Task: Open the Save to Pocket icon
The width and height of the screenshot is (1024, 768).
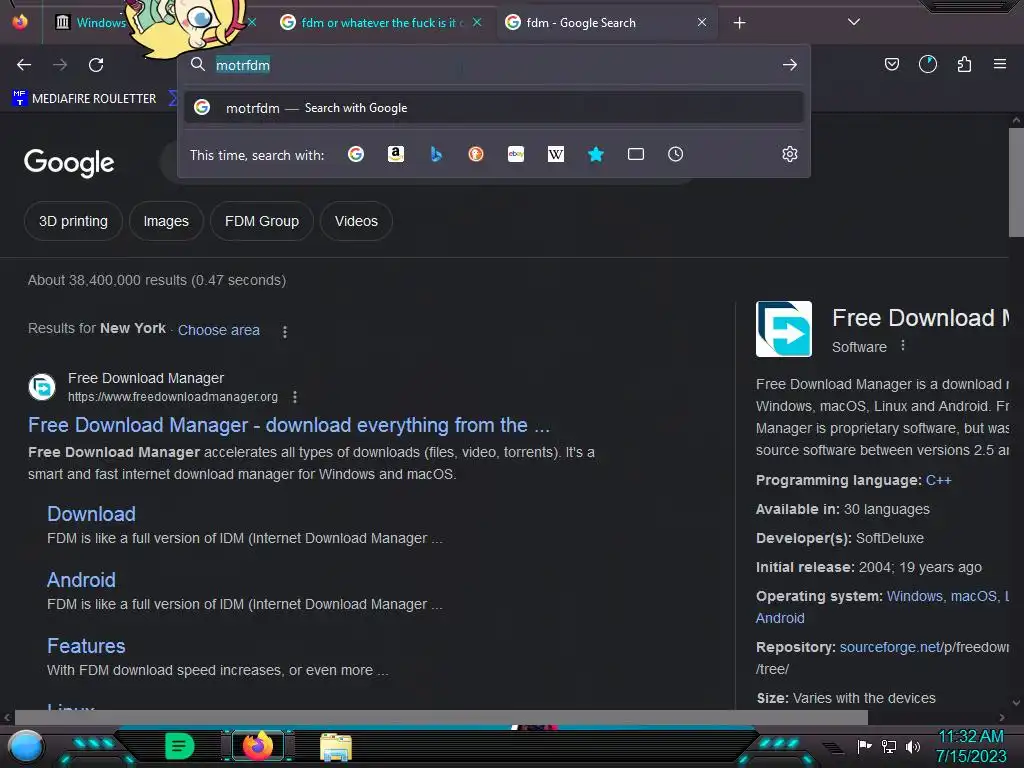Action: [891, 64]
